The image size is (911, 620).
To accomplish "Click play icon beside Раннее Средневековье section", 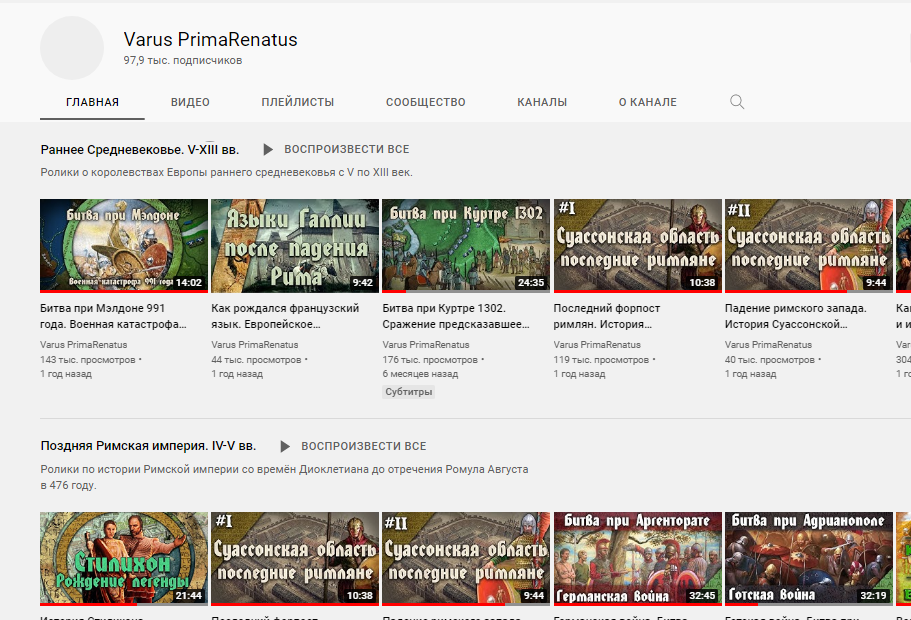I will click(268, 150).
